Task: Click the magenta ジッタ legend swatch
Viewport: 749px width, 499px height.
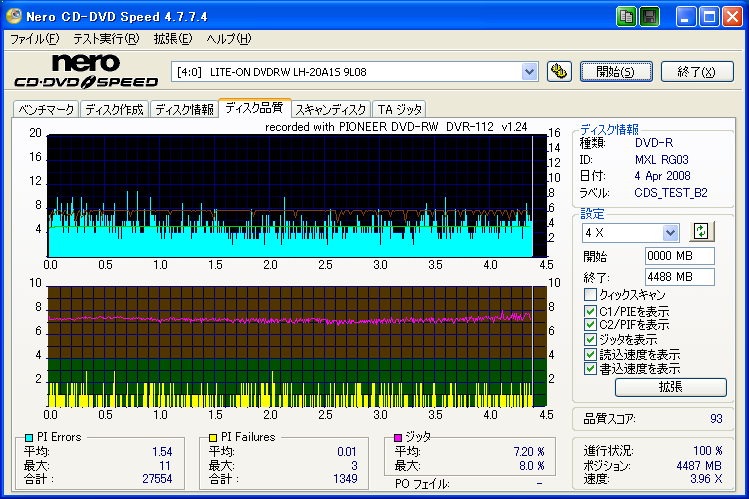Action: (x=397, y=437)
